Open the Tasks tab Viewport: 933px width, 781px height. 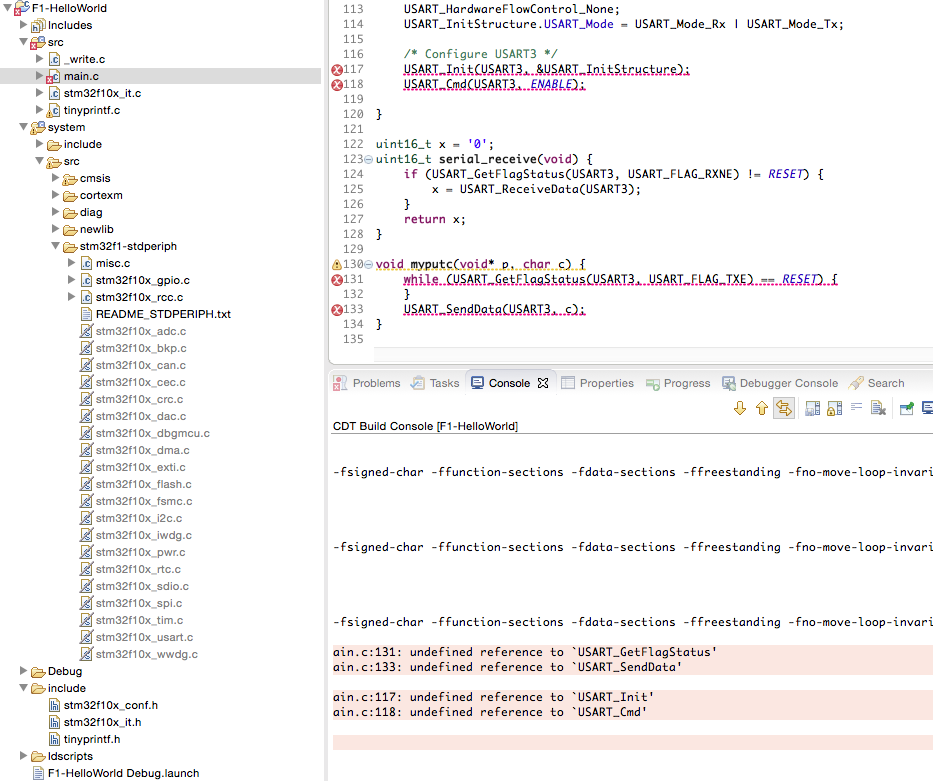[435, 383]
